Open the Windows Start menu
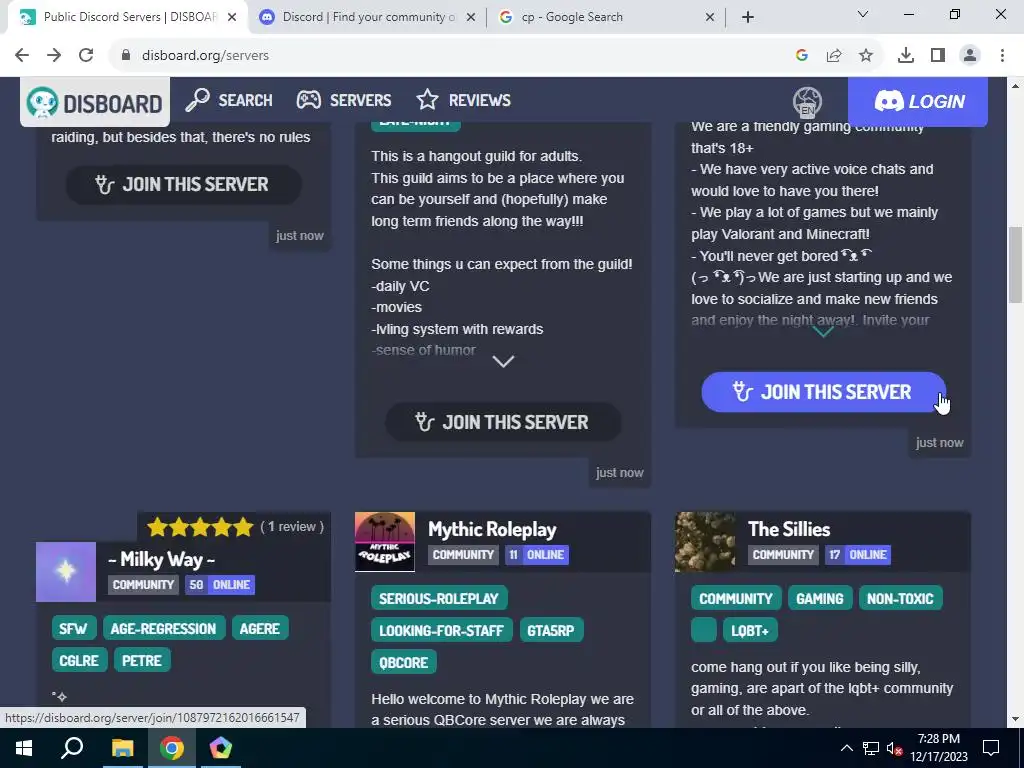 [24, 748]
